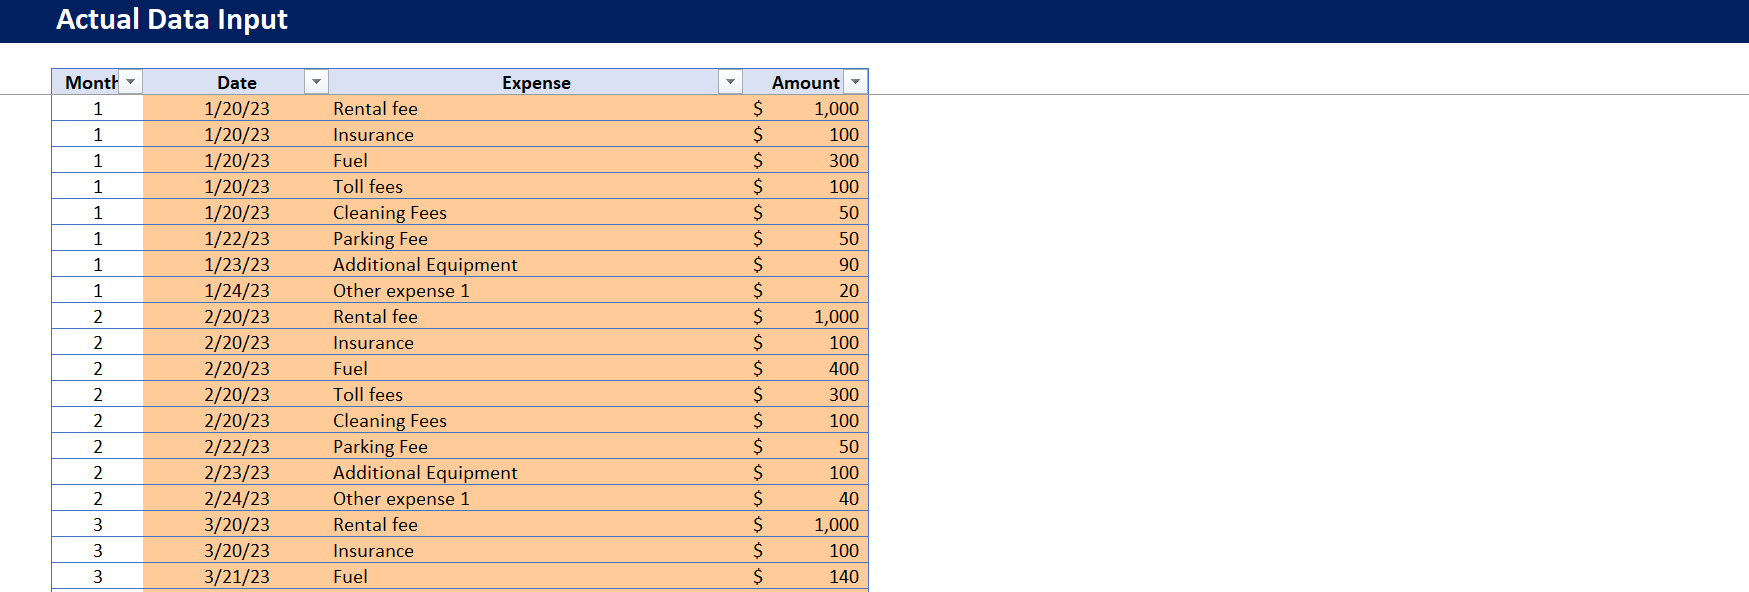This screenshot has height=592, width=1749.
Task: Select the 1/24/23 Other expense 1 cell
Action: pyautogui.click(x=536, y=290)
